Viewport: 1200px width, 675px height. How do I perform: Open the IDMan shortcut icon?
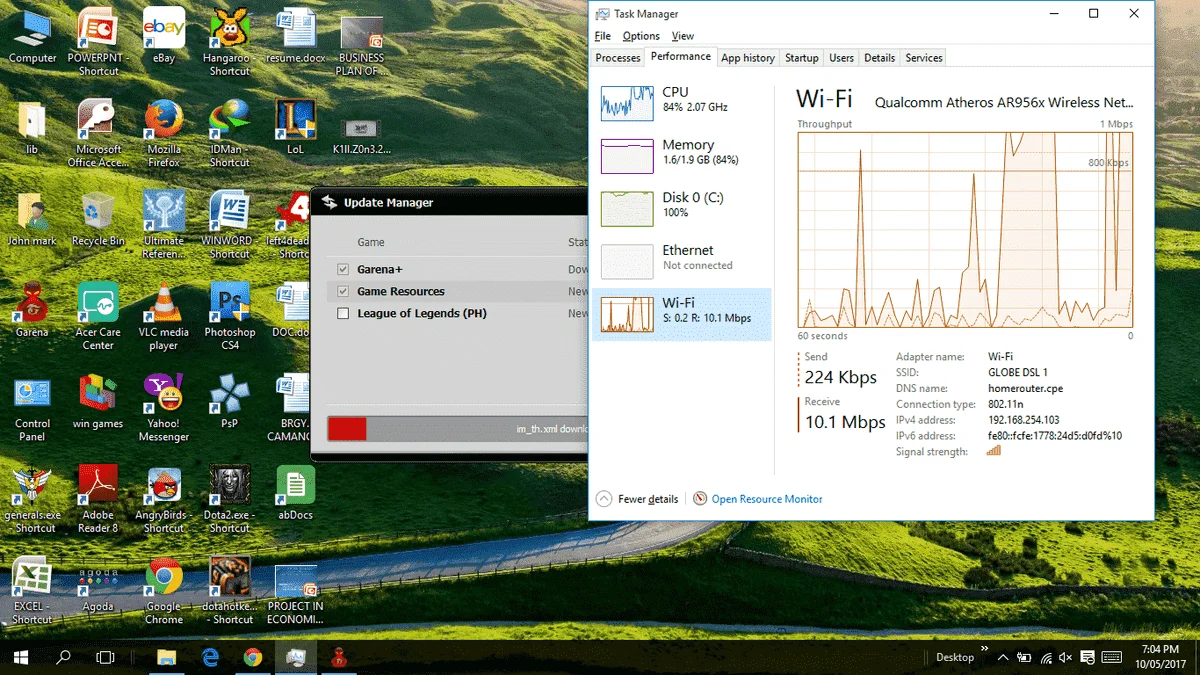230,132
